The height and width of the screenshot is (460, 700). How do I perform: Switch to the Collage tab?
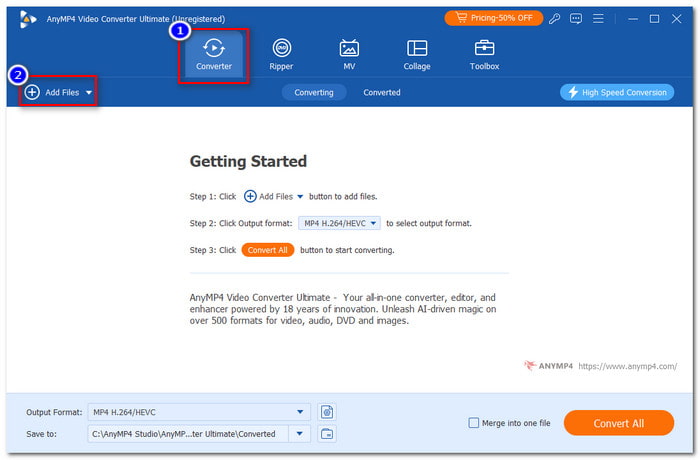coord(417,55)
